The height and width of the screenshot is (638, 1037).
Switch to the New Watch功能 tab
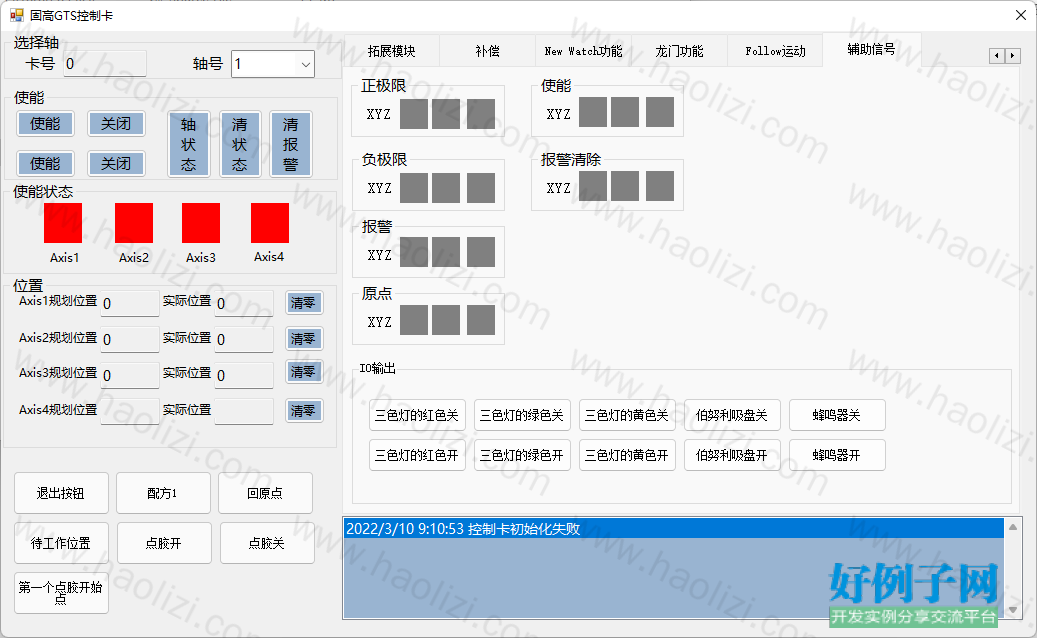(x=583, y=51)
